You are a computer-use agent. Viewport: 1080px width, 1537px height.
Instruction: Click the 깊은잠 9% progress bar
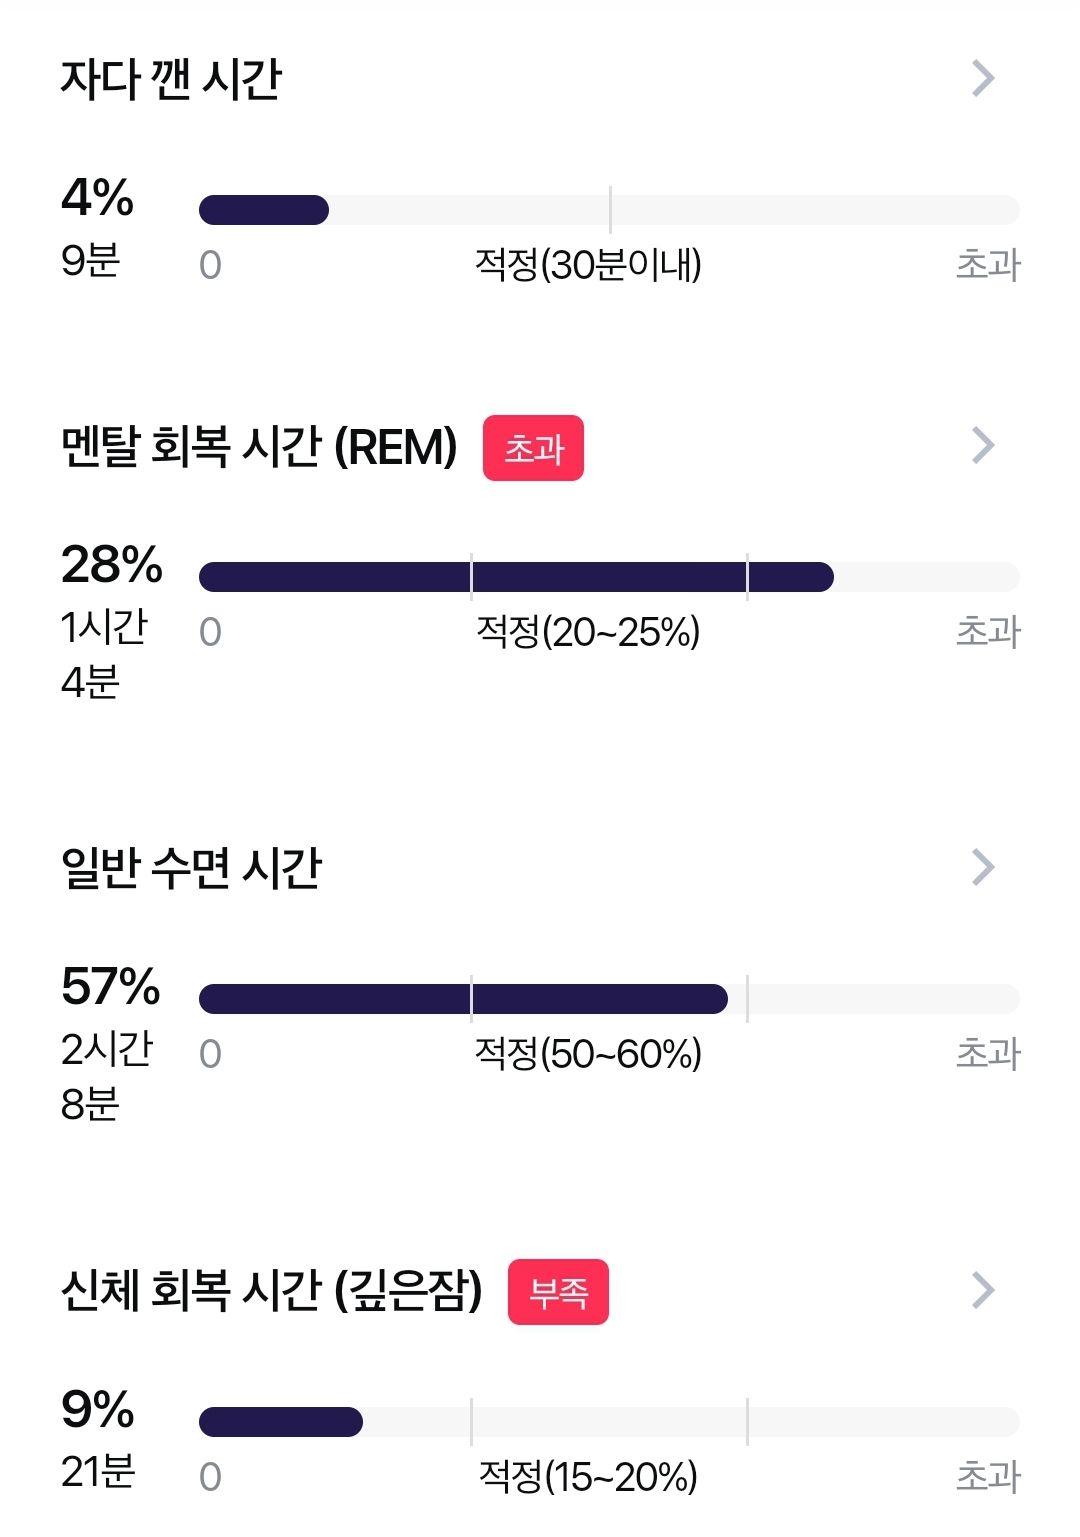click(609, 1422)
